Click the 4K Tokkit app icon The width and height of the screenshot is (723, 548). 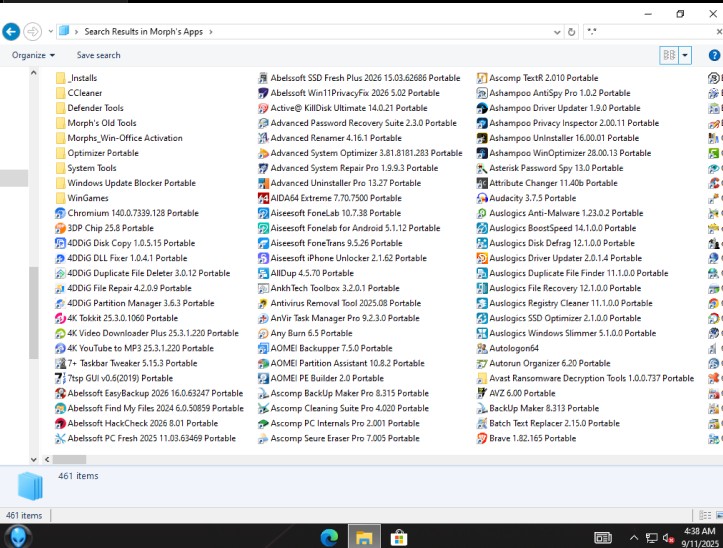tap(60, 318)
